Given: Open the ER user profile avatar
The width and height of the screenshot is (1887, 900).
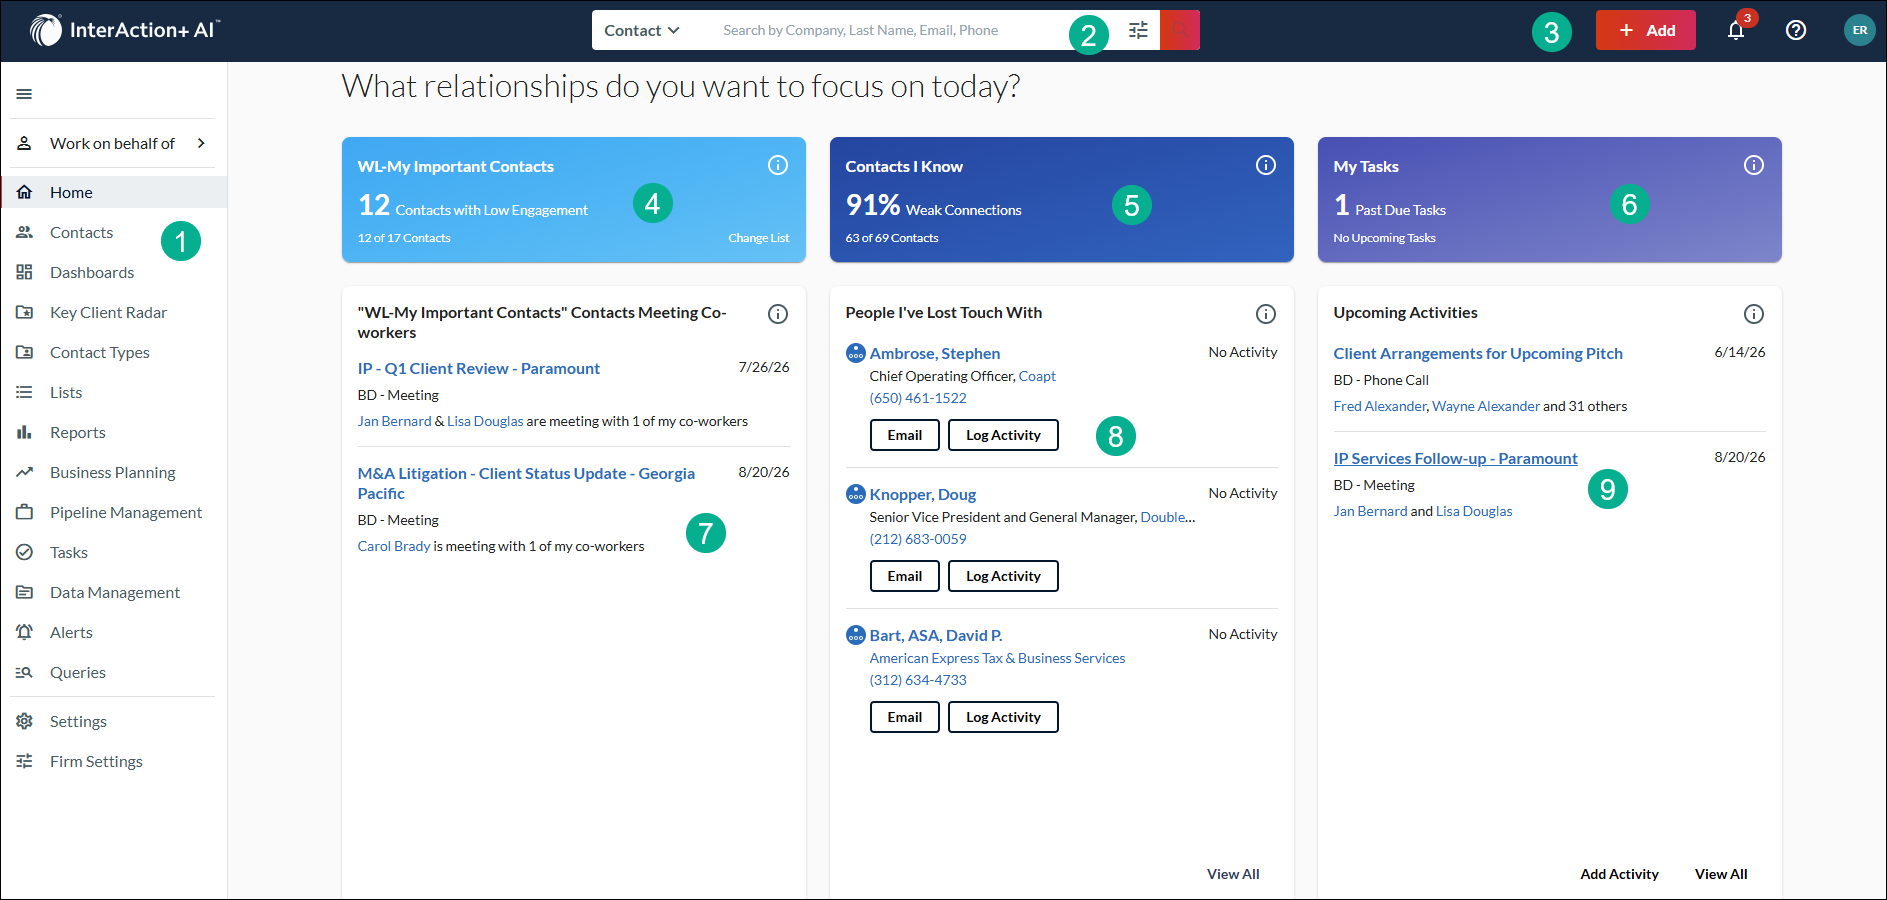Looking at the screenshot, I should [1860, 30].
